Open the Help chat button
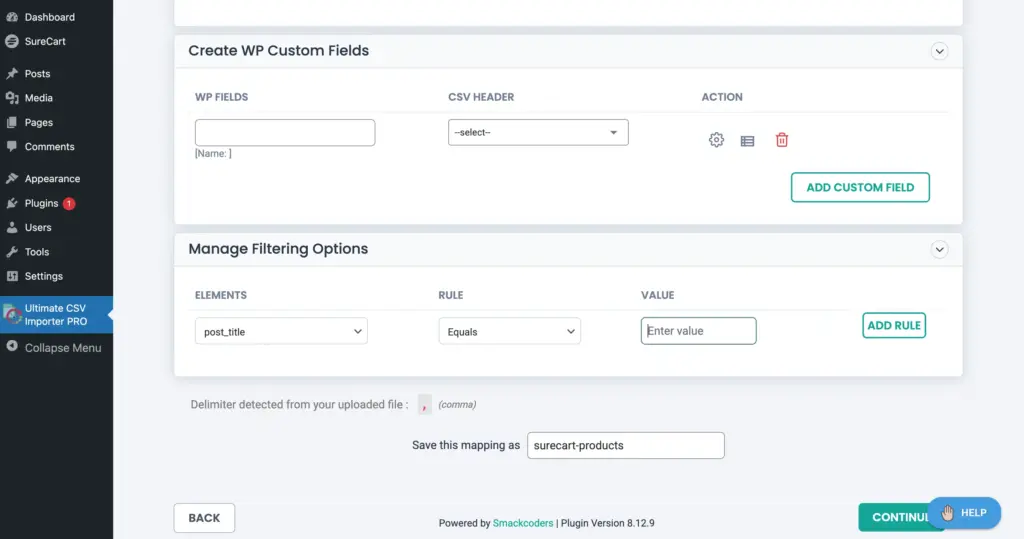 965,514
